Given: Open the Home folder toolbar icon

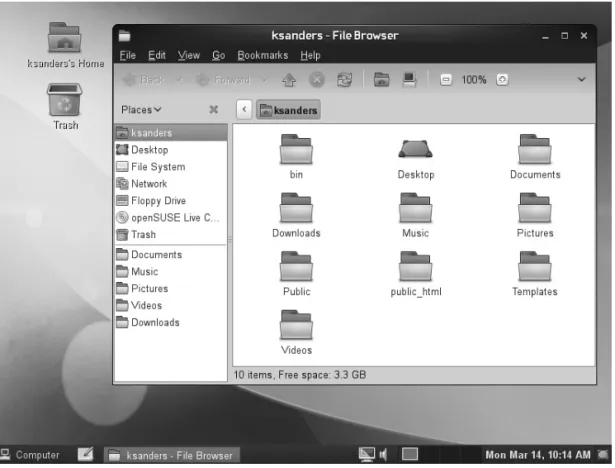Looking at the screenshot, I should tap(382, 80).
